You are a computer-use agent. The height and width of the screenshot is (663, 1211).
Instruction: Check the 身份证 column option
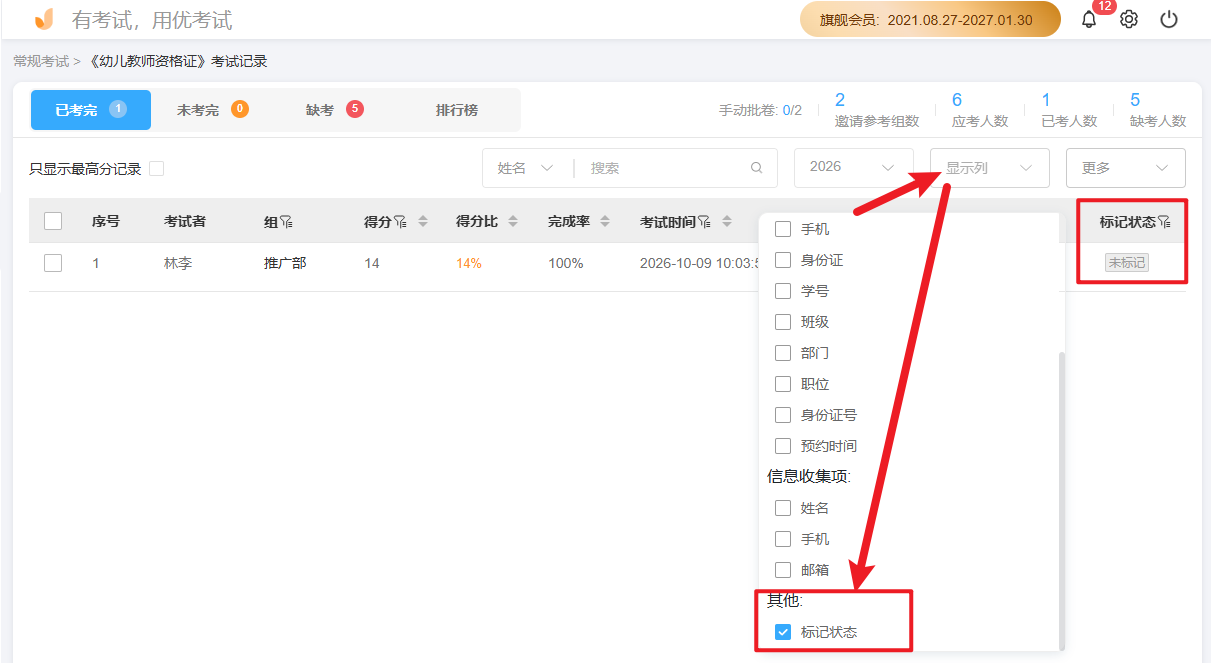(x=783, y=260)
